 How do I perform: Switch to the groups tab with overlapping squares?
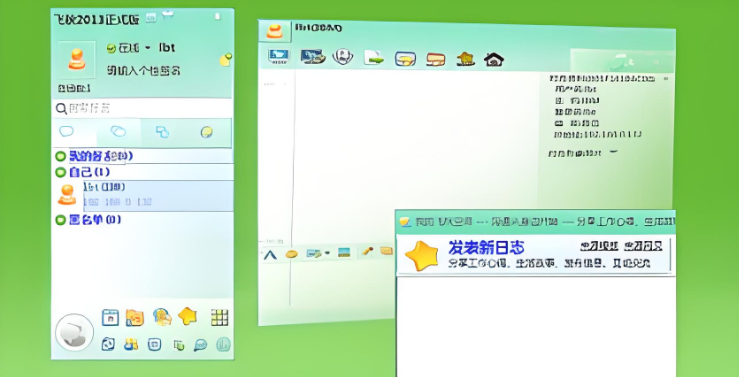[162, 132]
